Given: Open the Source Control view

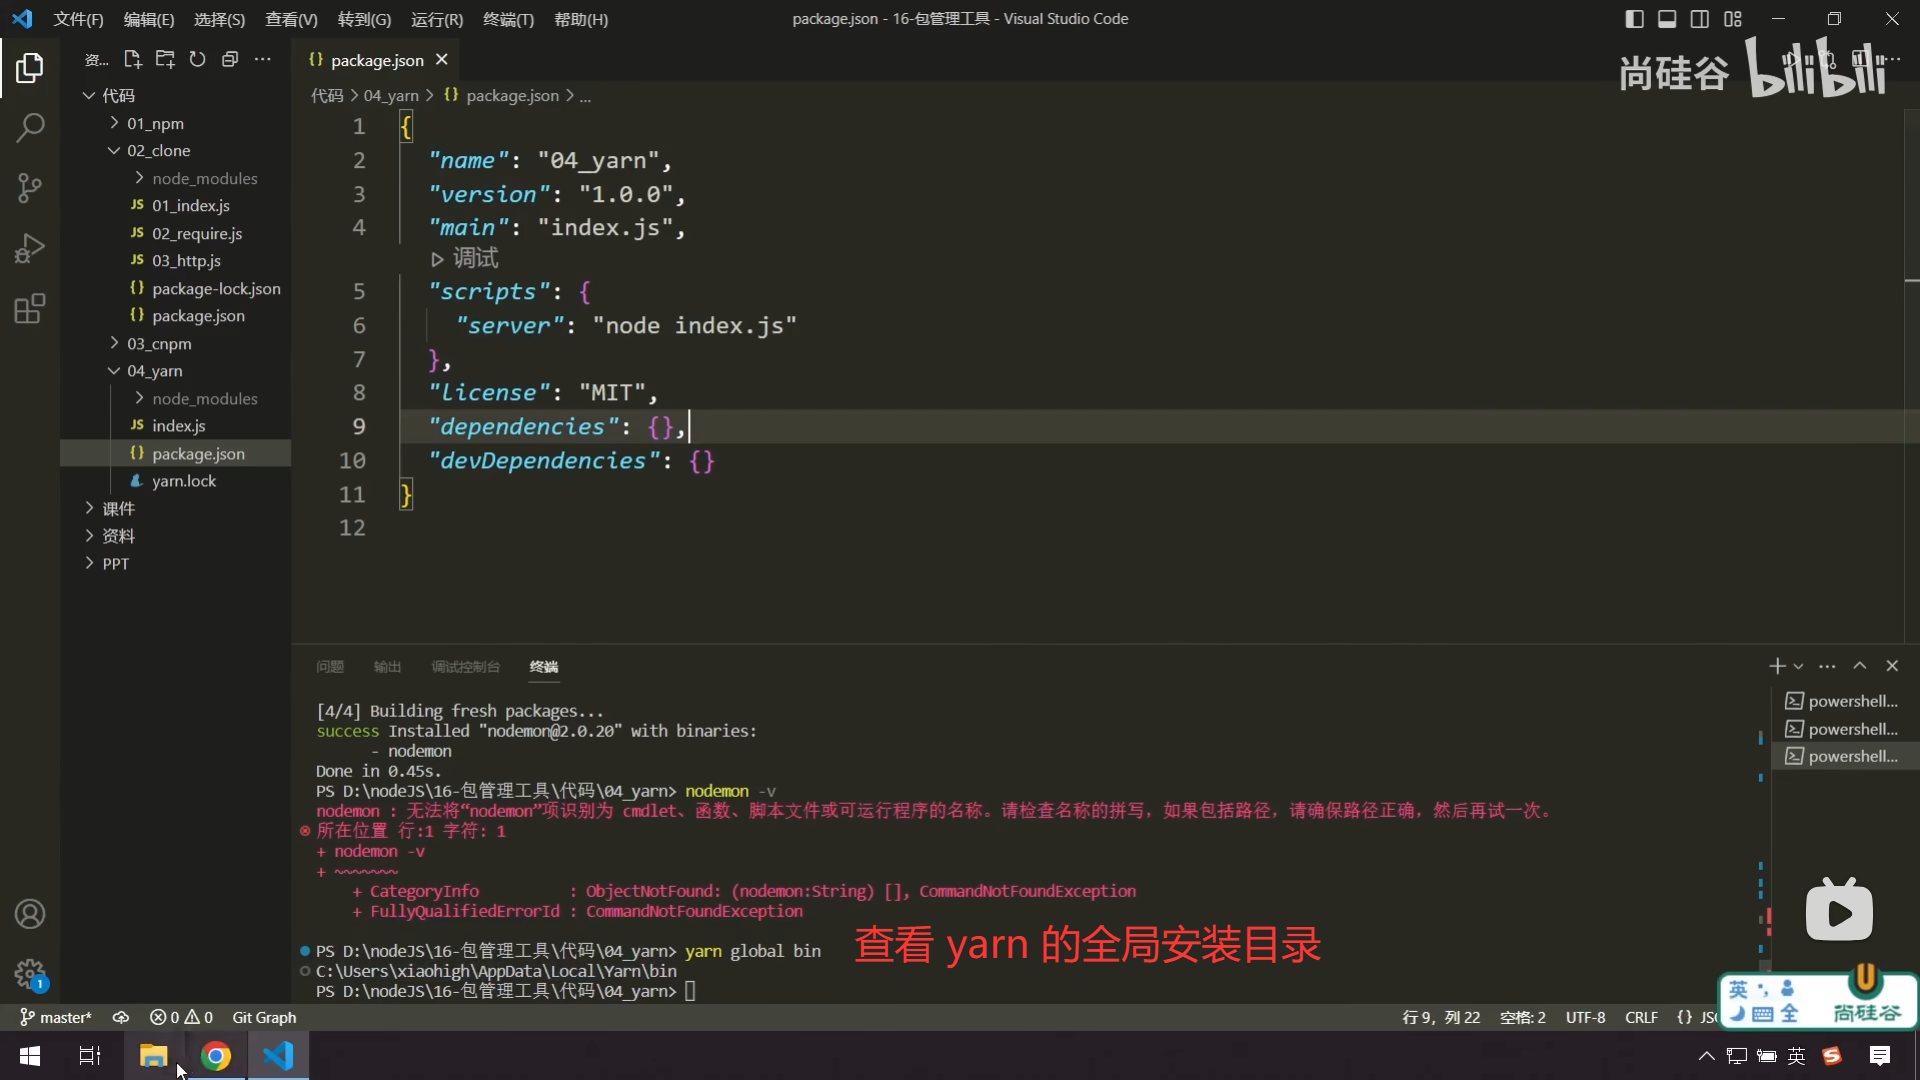Looking at the screenshot, I should click(30, 188).
